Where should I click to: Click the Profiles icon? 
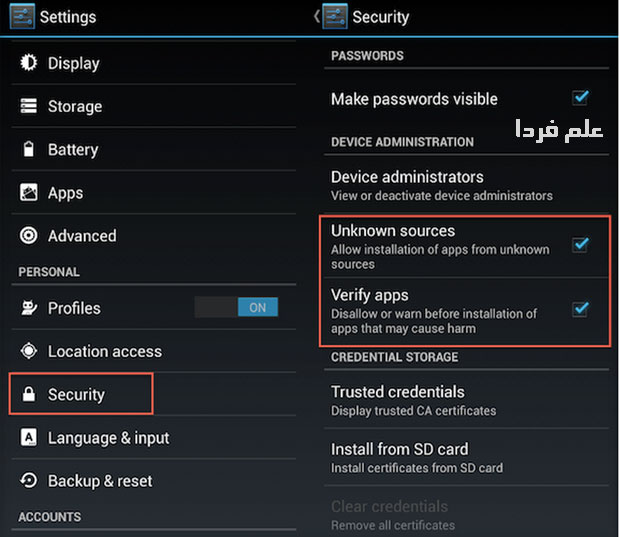(x=28, y=308)
